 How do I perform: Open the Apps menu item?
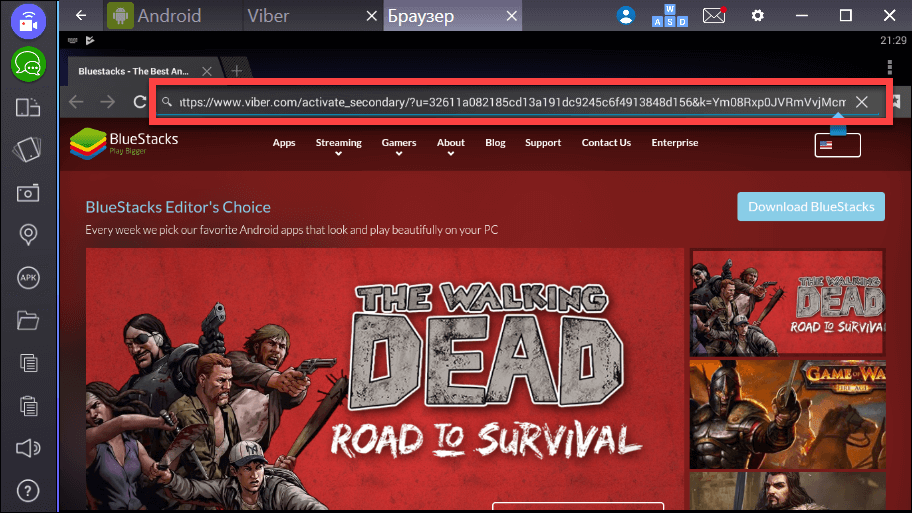(284, 142)
